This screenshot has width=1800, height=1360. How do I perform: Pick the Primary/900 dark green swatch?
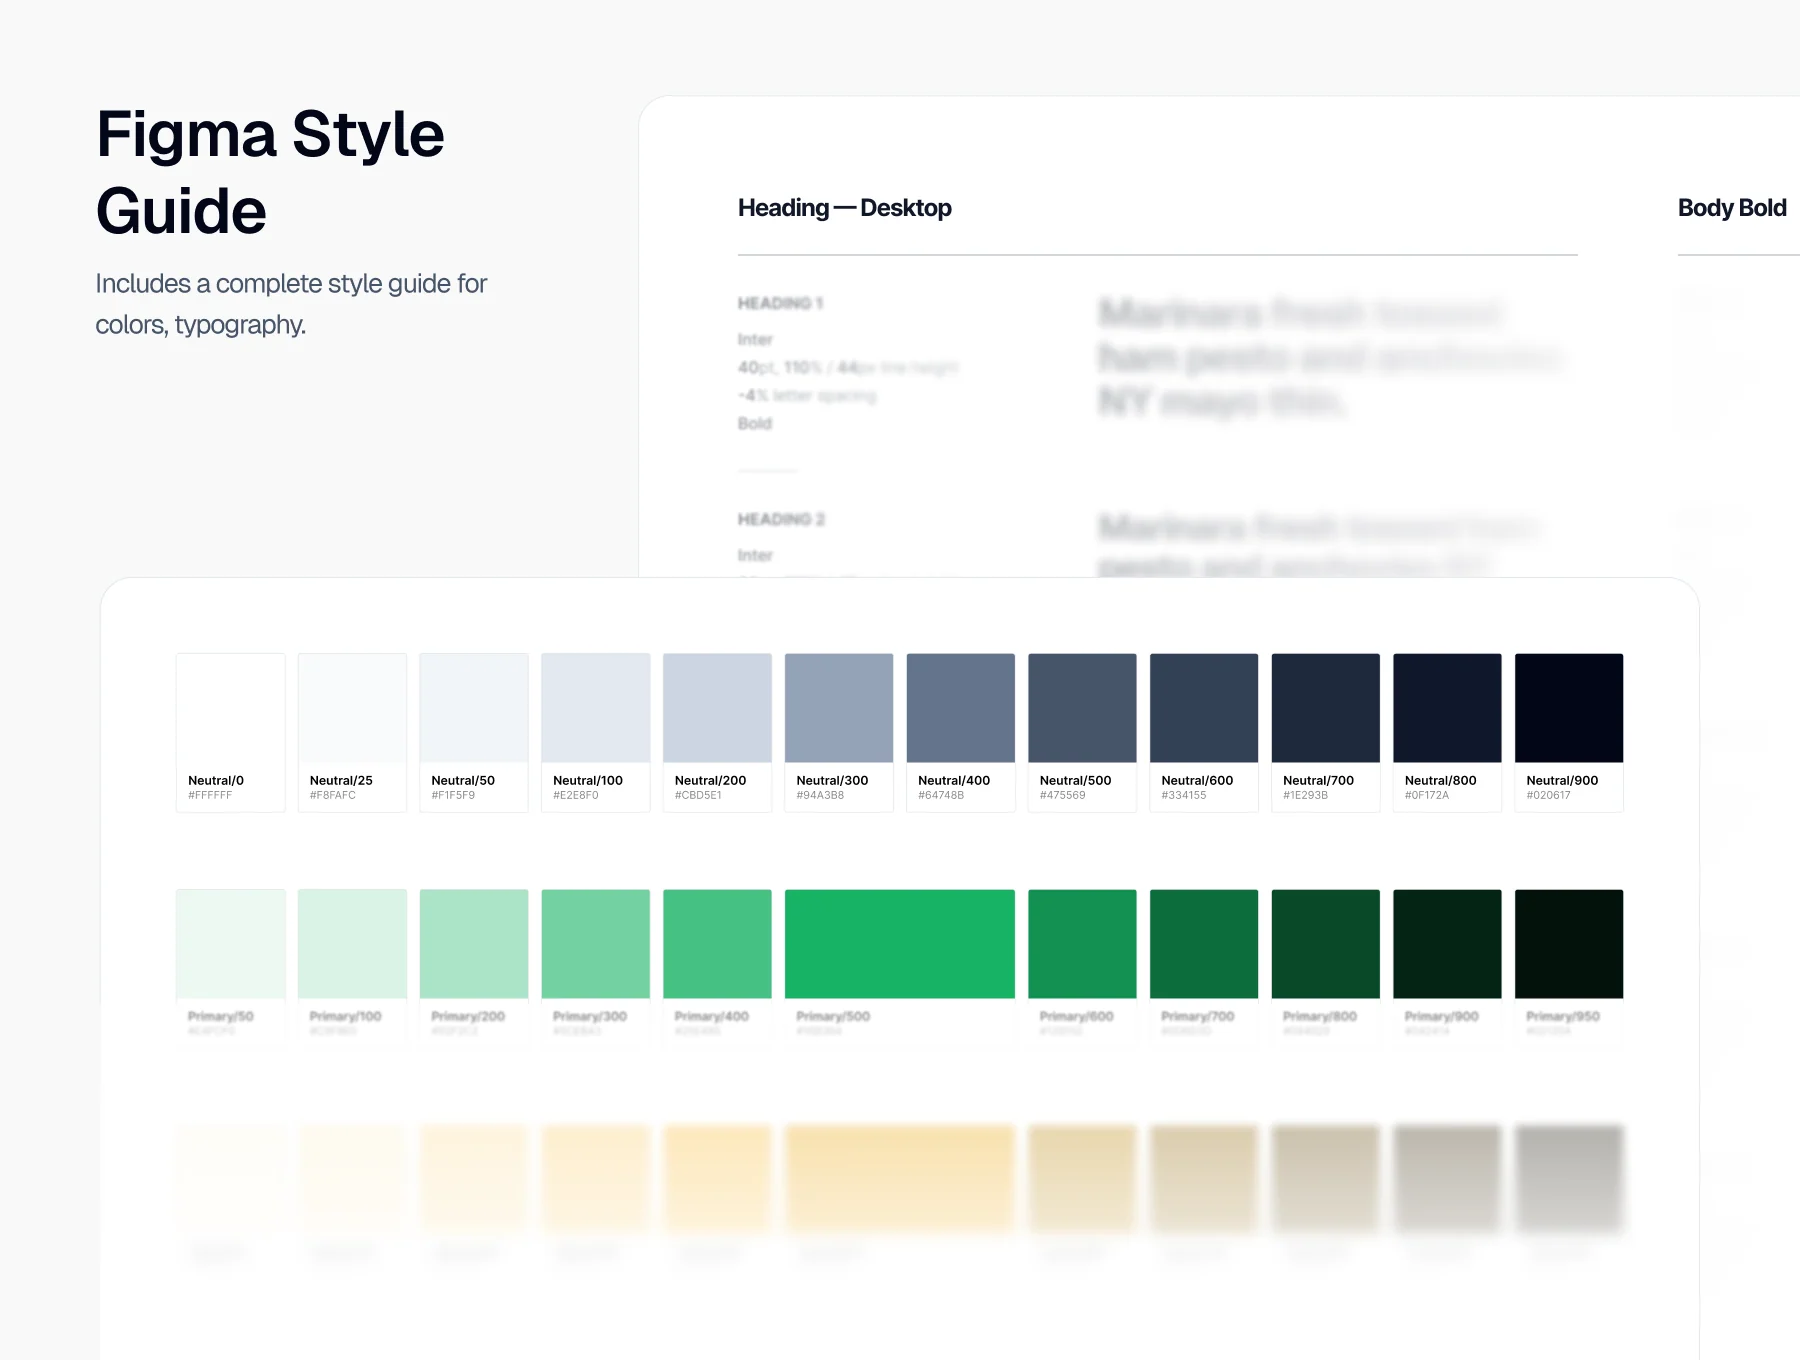[x=1447, y=944]
